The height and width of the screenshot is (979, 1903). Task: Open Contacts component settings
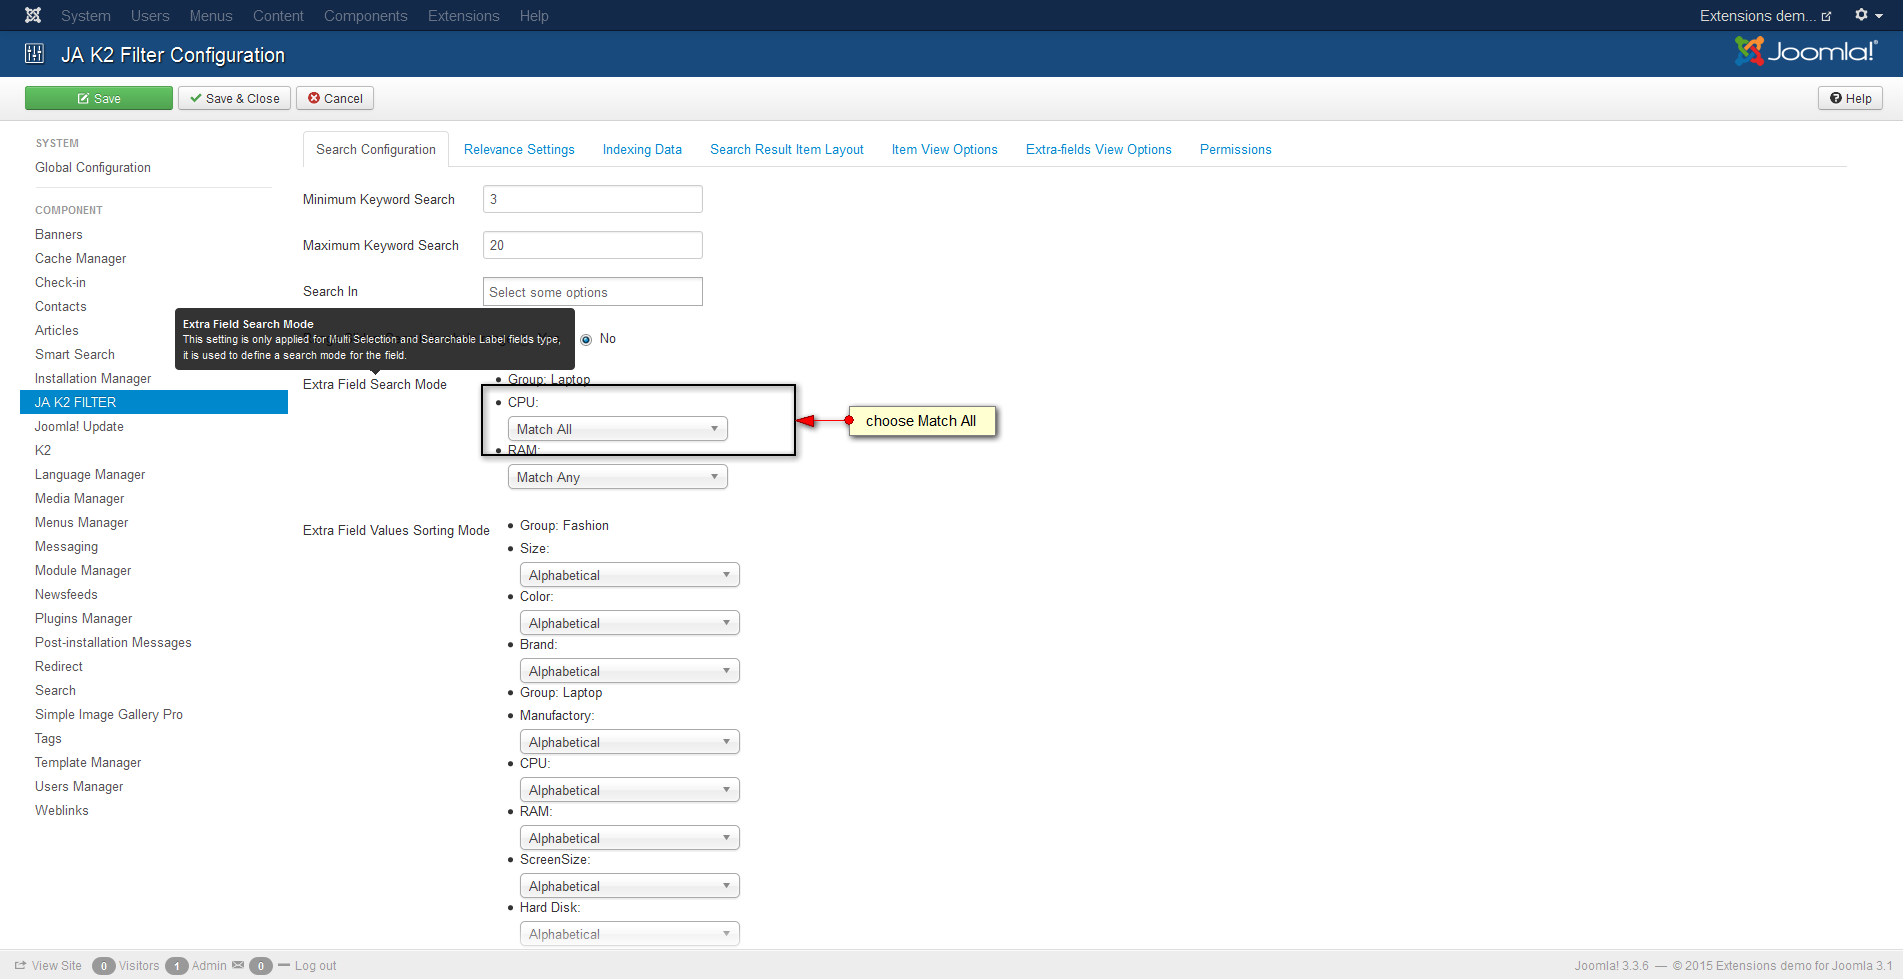pos(61,307)
